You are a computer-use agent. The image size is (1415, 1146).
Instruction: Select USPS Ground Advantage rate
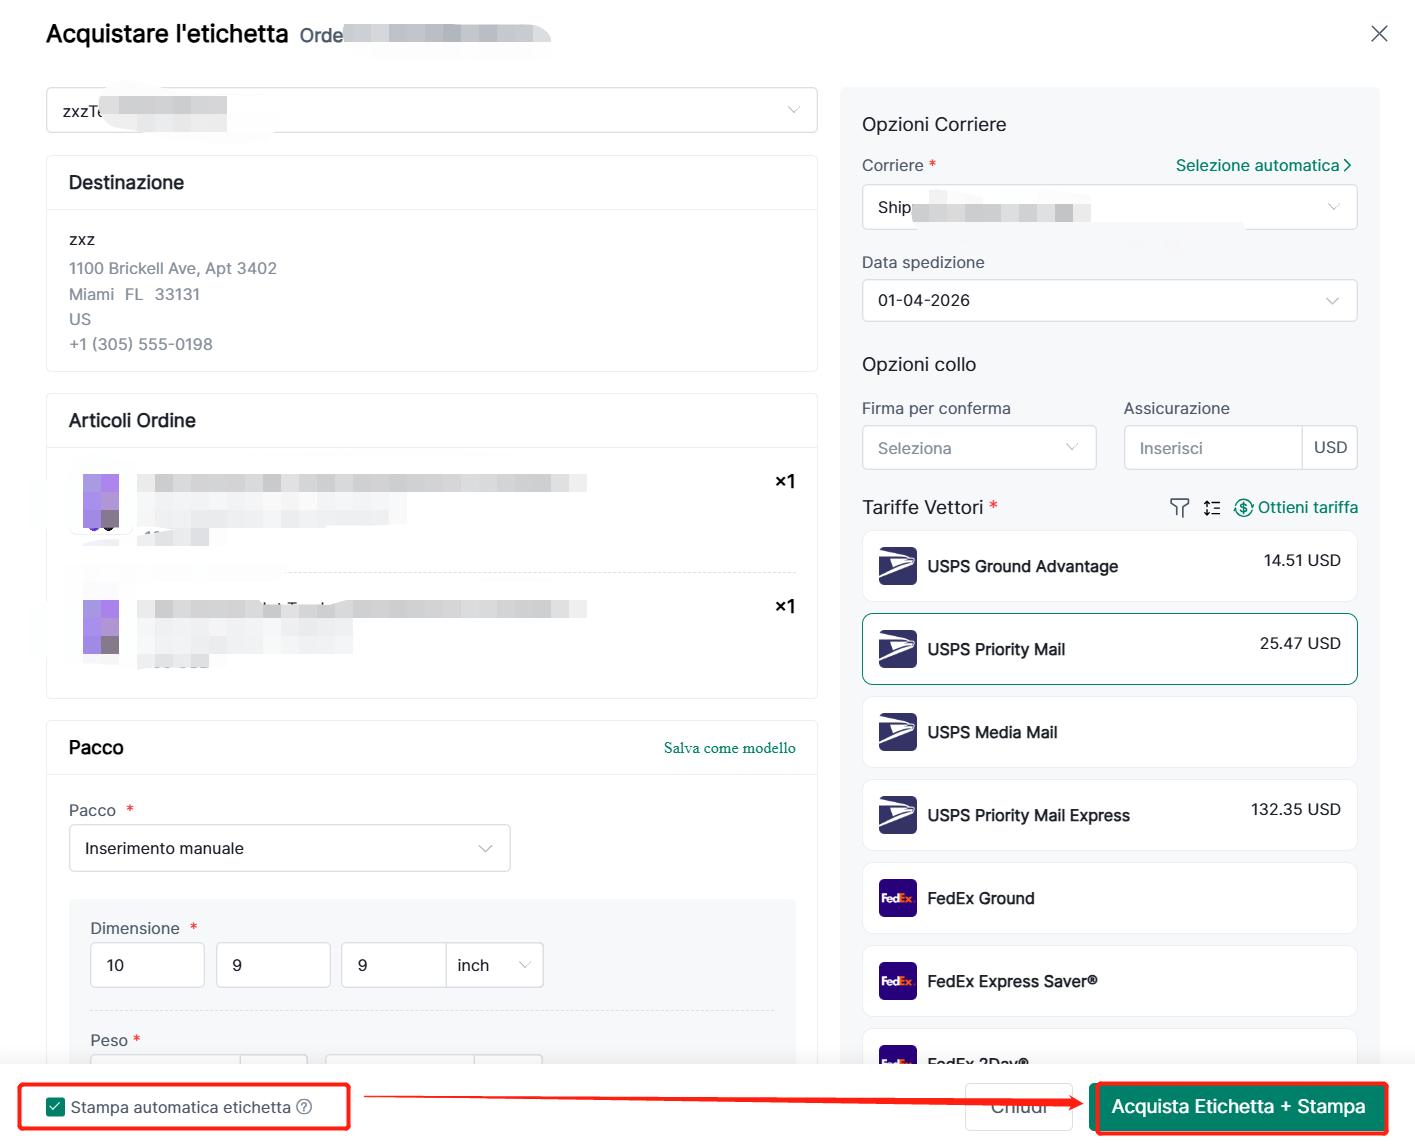point(1108,566)
